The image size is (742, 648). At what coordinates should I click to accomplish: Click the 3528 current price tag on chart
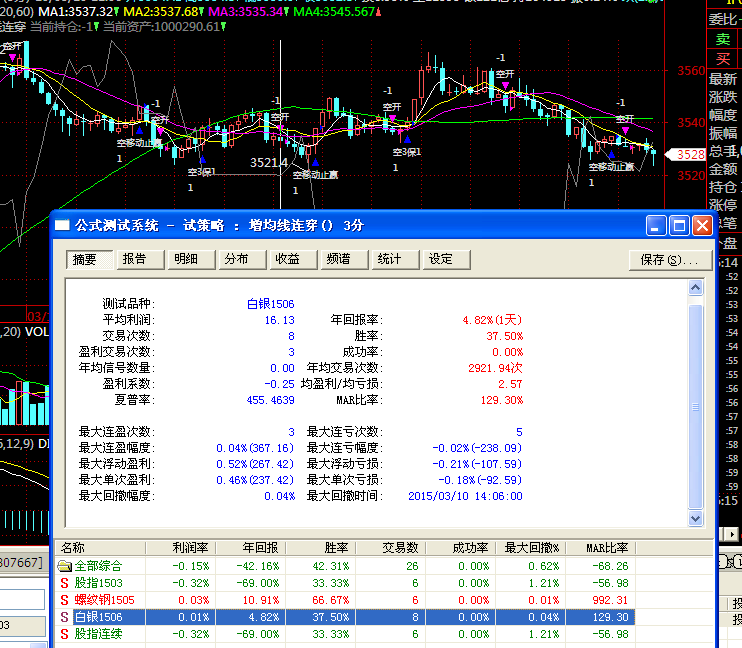(x=686, y=155)
